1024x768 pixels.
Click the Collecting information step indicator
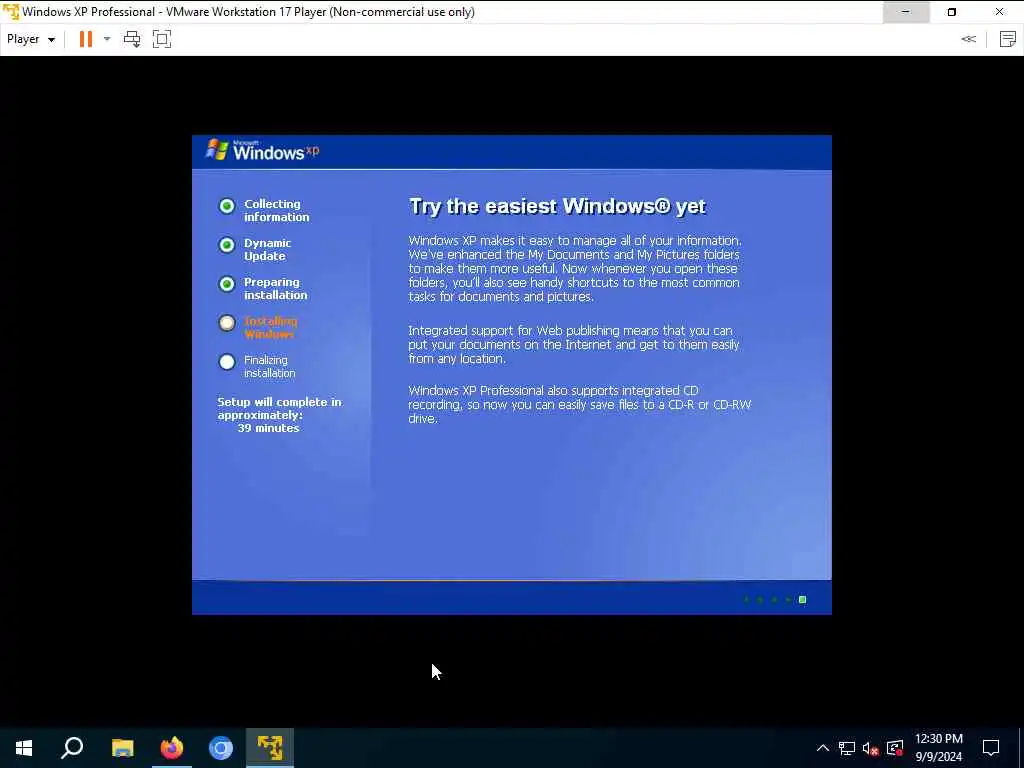(227, 206)
